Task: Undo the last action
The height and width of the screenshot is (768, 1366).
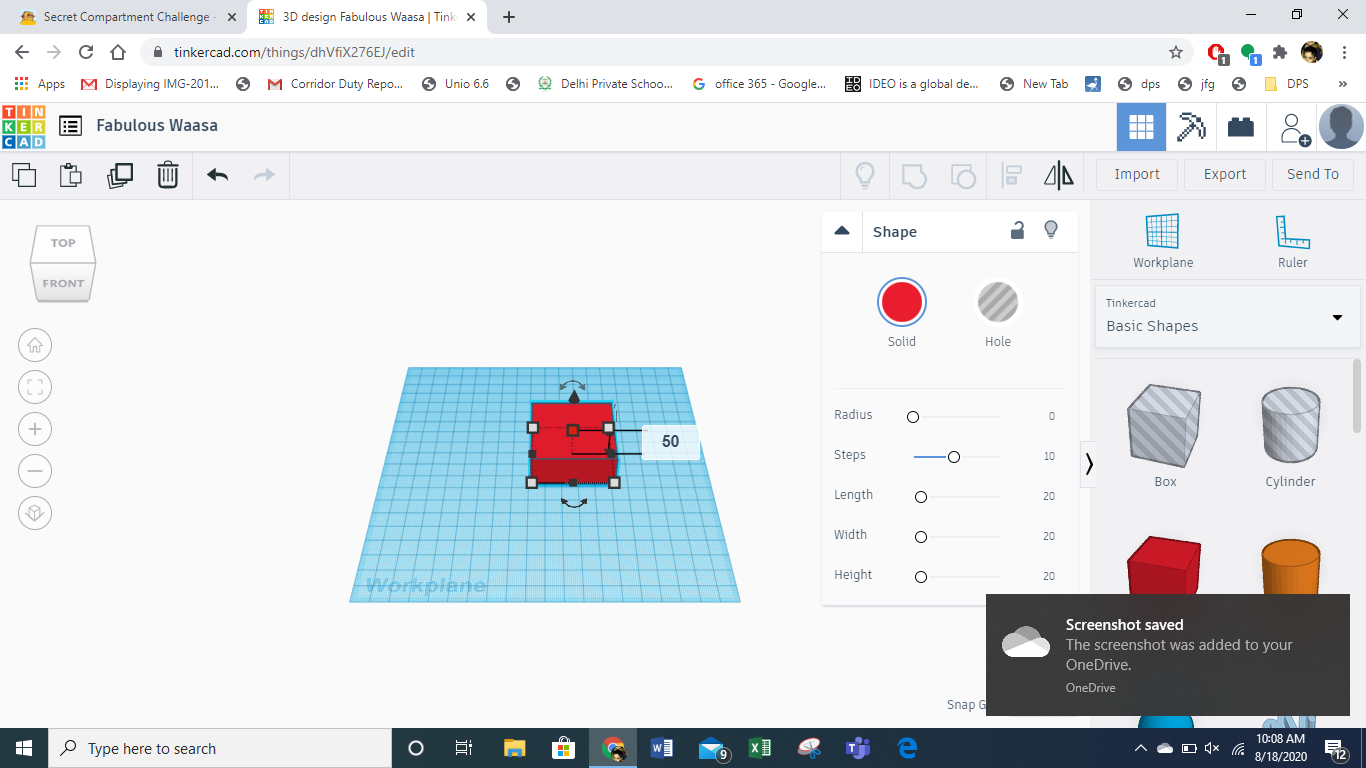Action: [217, 175]
